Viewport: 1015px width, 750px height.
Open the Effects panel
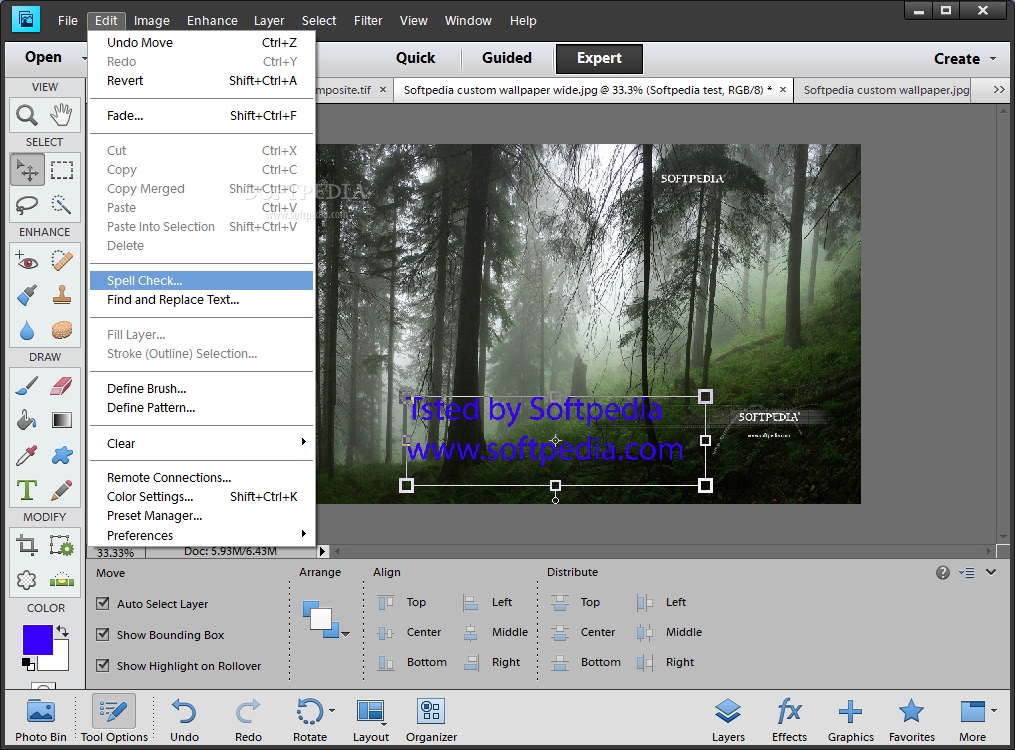(x=789, y=720)
